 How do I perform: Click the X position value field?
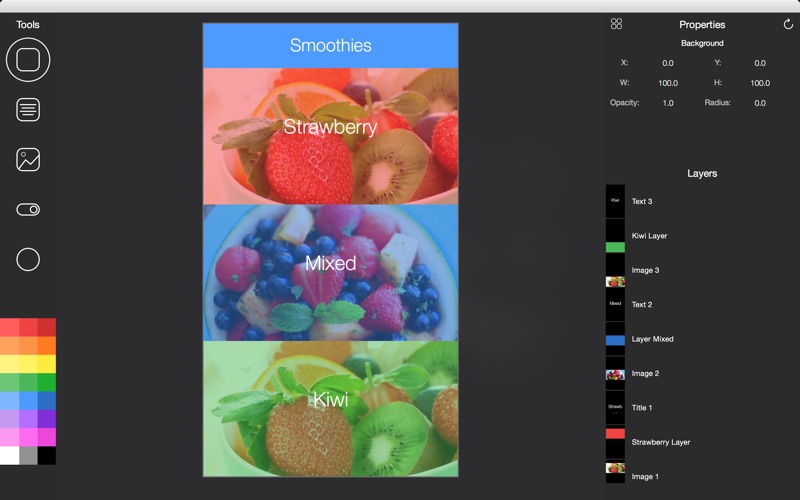point(667,63)
